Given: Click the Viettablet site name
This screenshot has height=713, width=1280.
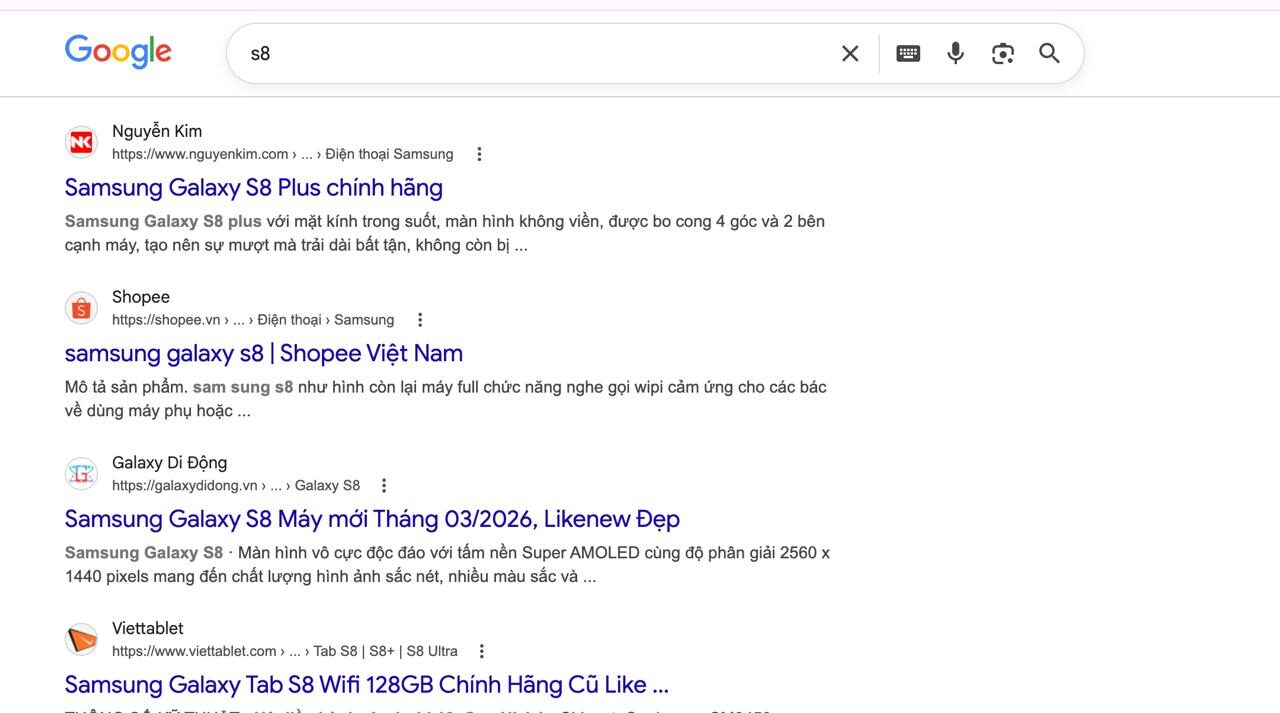Looking at the screenshot, I should pyautogui.click(x=148, y=628).
